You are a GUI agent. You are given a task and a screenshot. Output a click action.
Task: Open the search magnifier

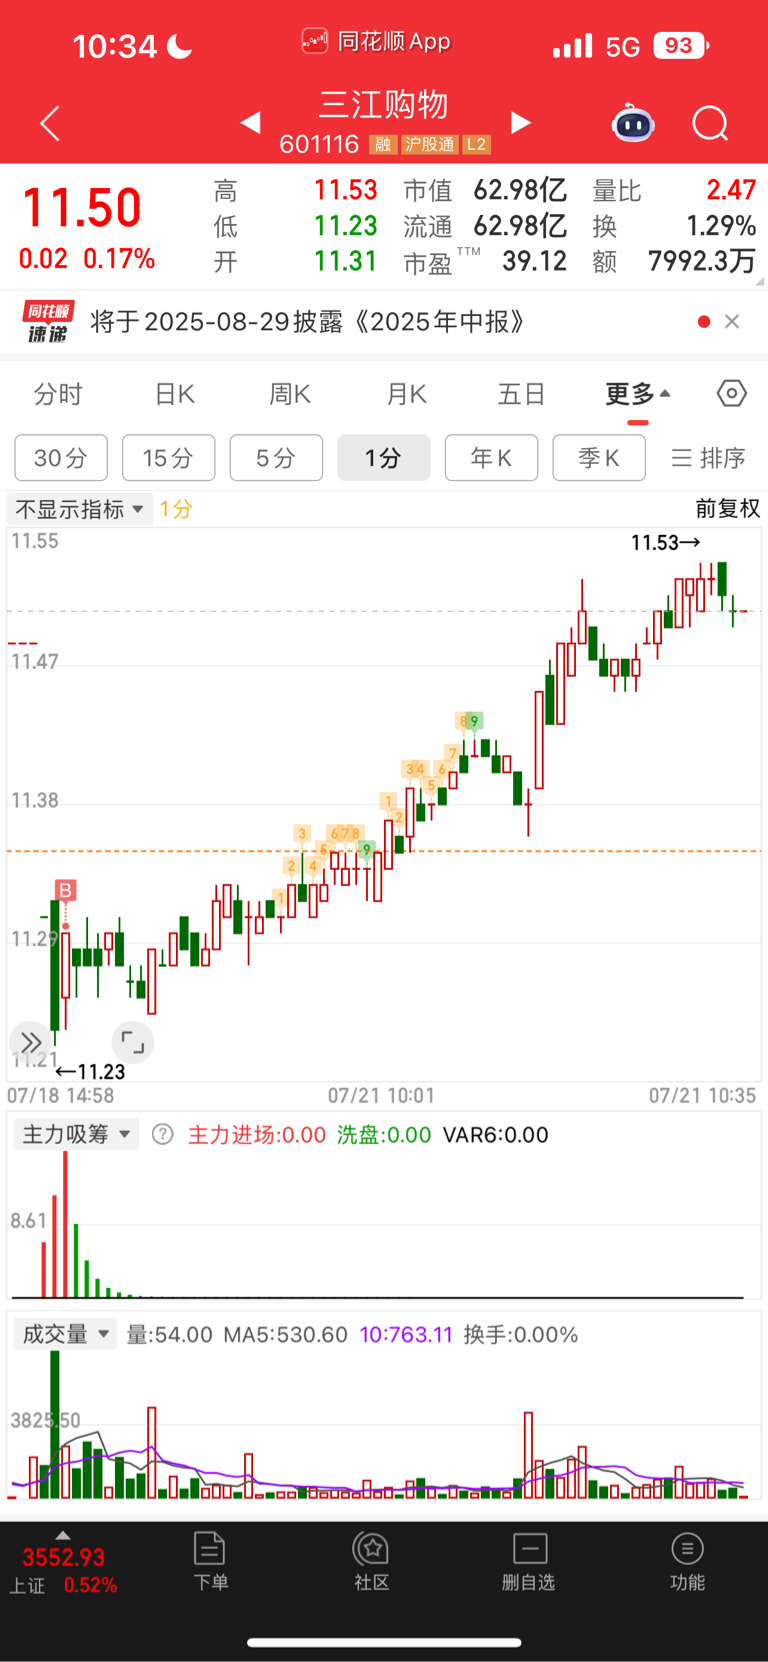click(710, 123)
